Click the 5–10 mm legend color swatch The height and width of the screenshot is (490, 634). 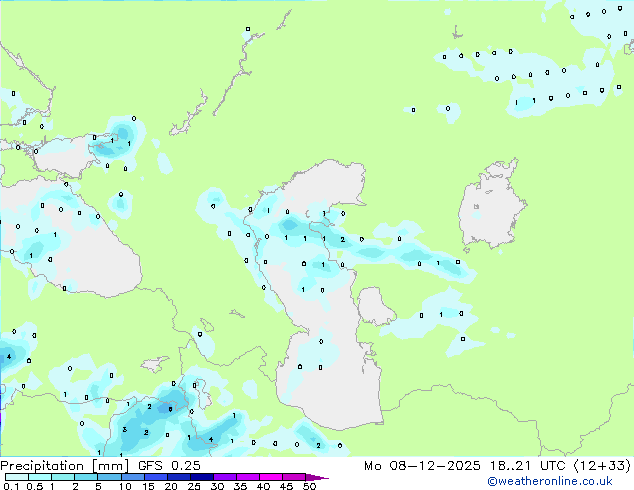point(109,477)
